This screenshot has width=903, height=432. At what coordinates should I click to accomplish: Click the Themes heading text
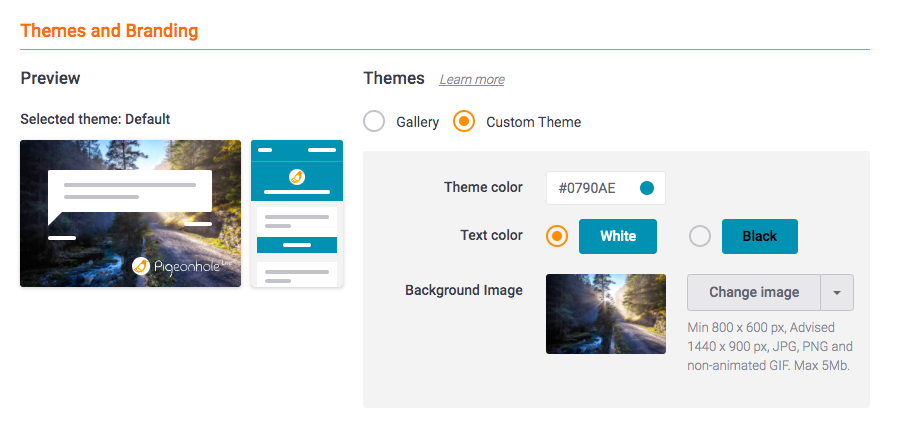click(394, 78)
